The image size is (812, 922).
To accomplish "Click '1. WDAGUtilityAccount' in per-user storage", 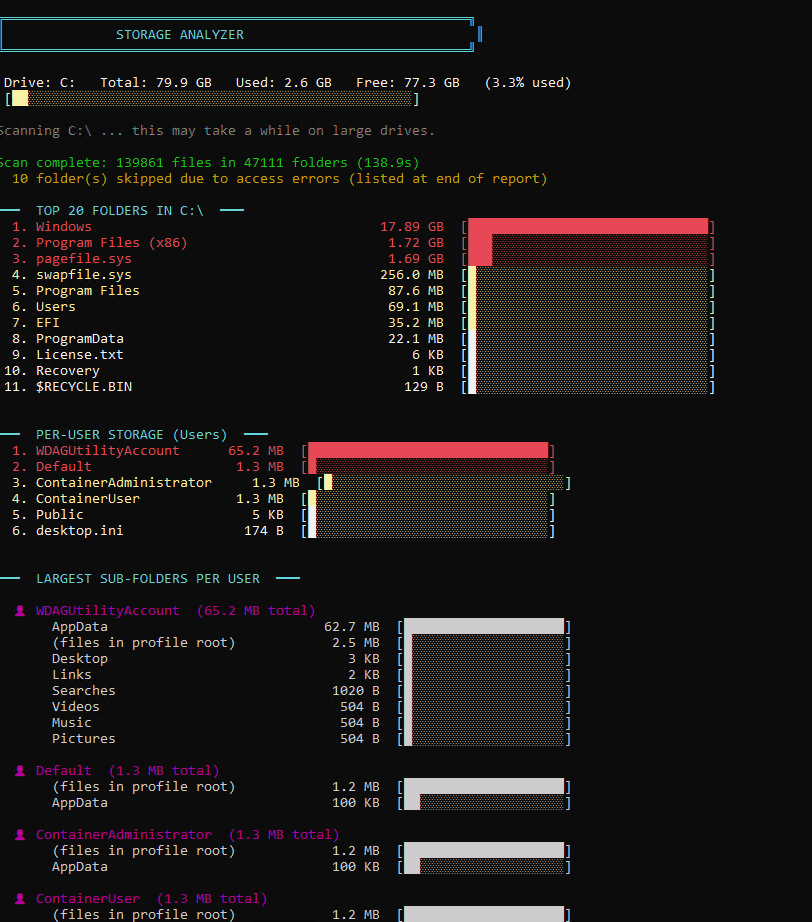I will [x=283, y=450].
